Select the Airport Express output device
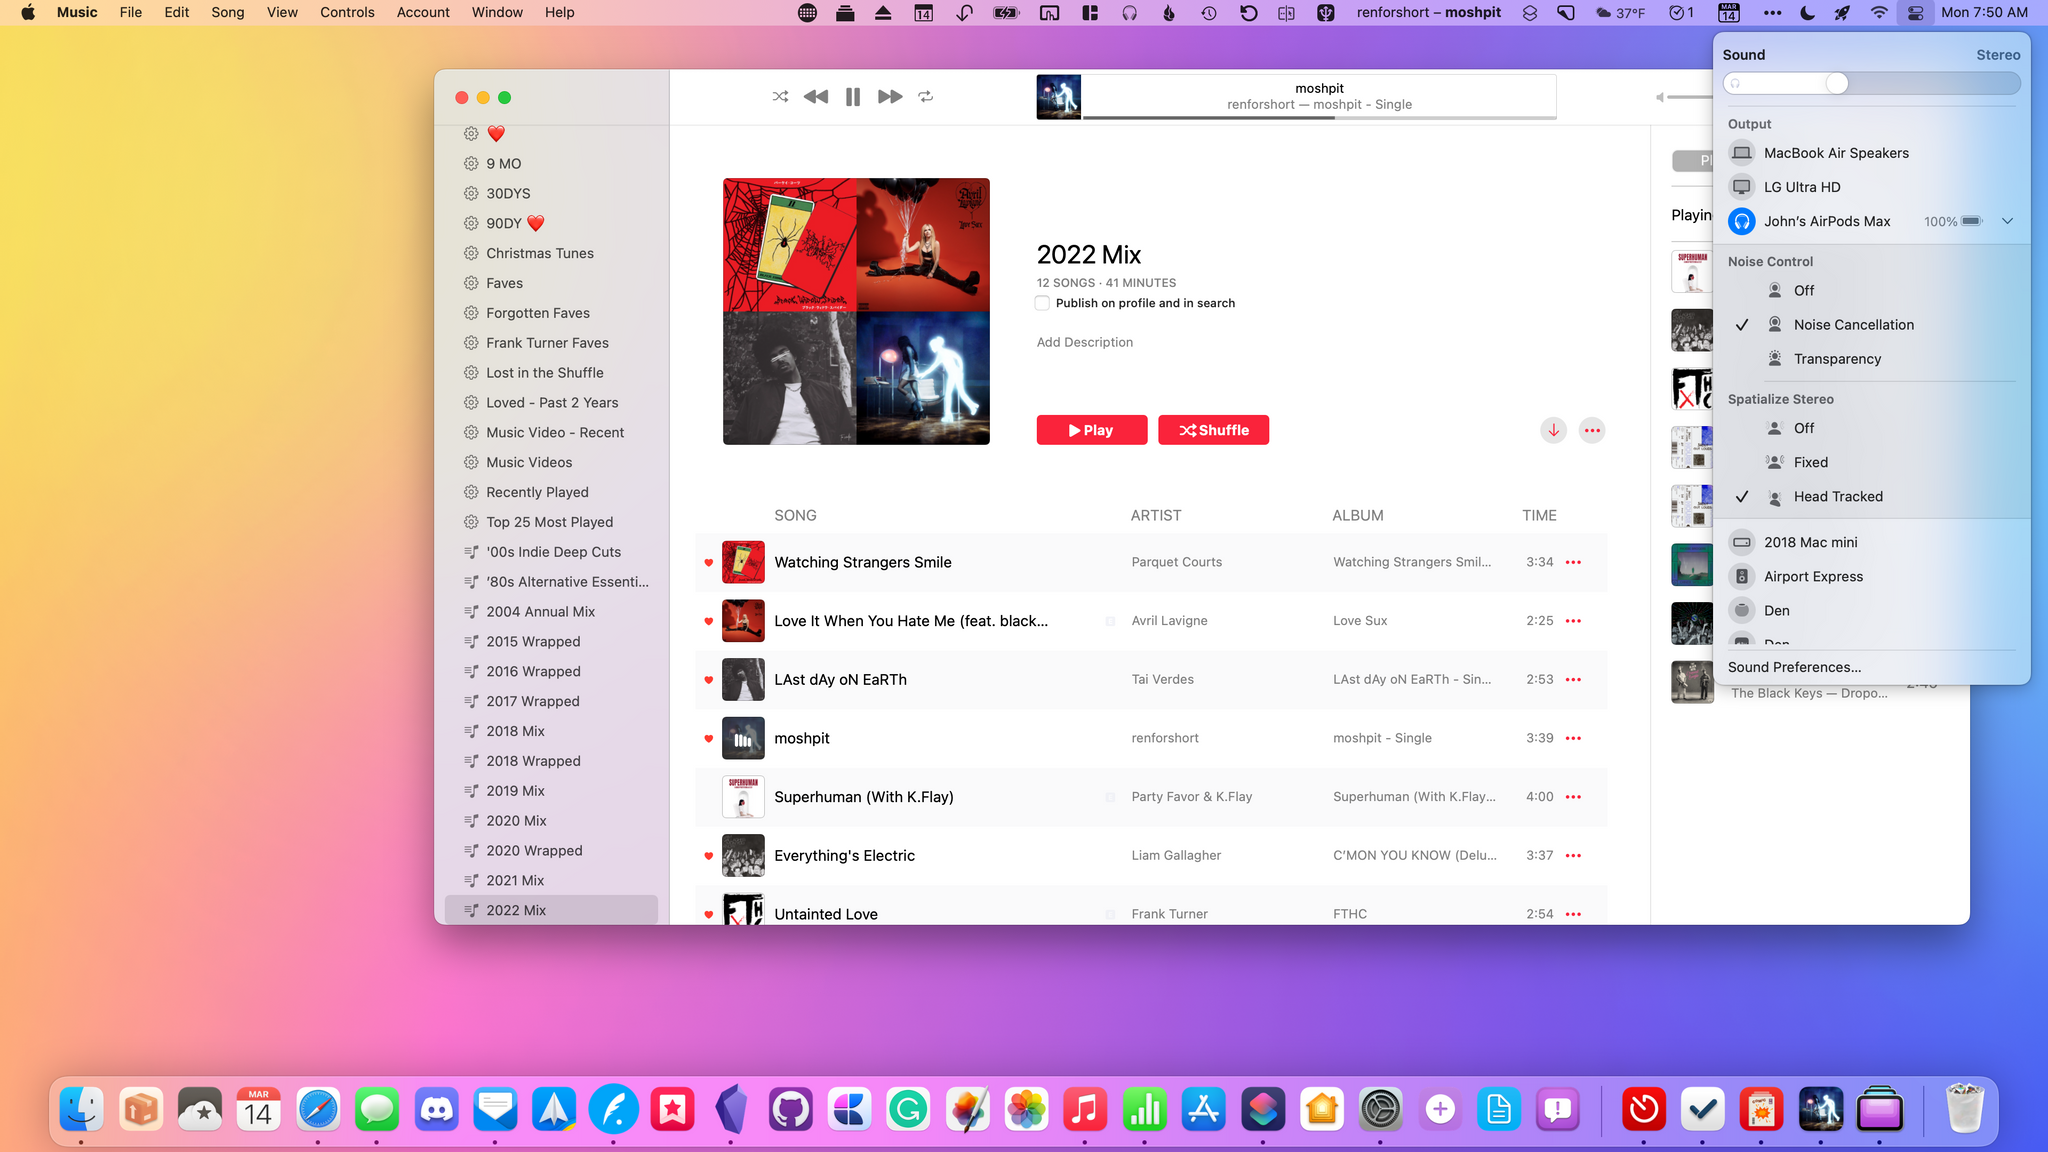This screenshot has width=2048, height=1152. tap(1813, 575)
